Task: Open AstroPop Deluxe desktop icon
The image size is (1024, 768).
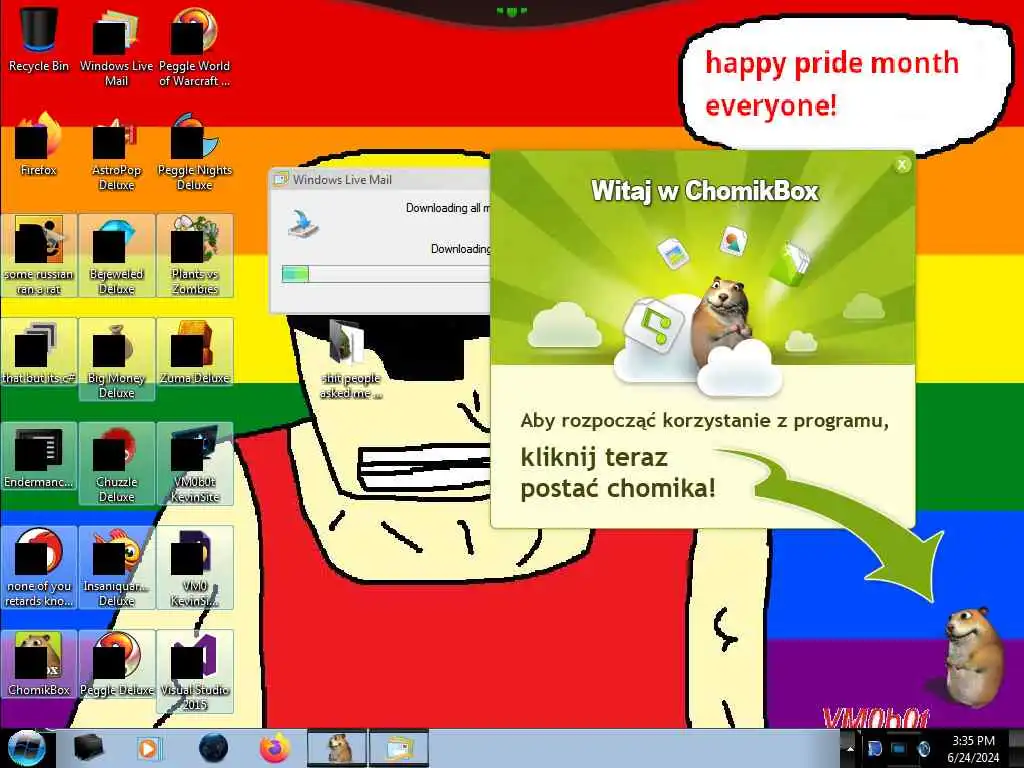Action: coord(116,152)
